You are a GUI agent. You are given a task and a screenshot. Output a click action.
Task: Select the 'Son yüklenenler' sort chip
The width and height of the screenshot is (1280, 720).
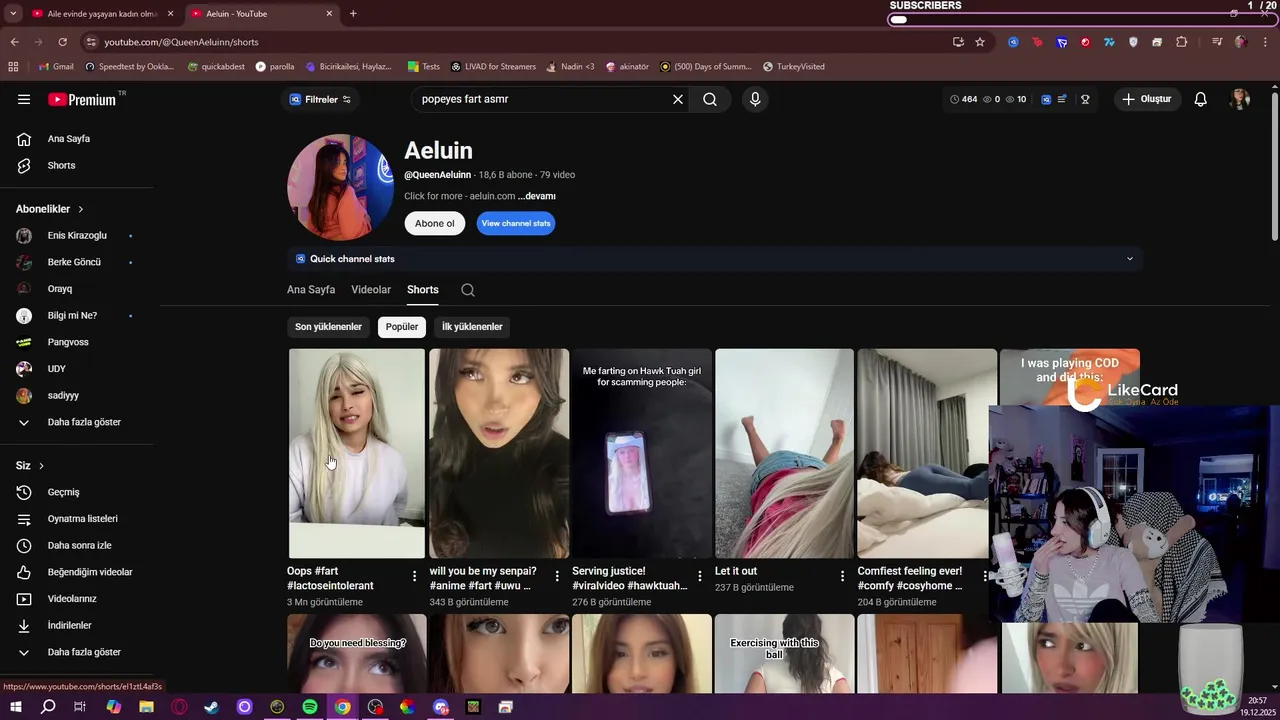[x=328, y=327]
